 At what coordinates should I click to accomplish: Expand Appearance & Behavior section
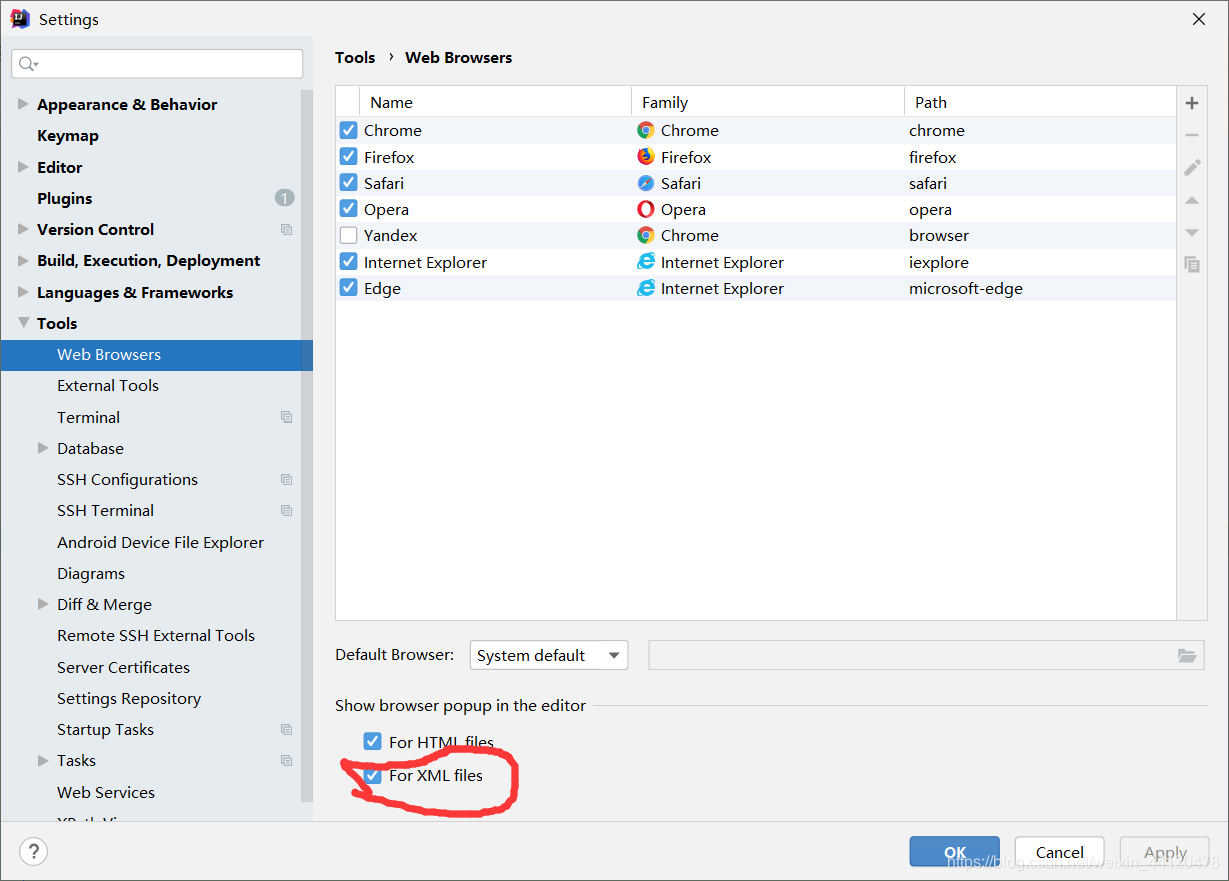tap(23, 104)
